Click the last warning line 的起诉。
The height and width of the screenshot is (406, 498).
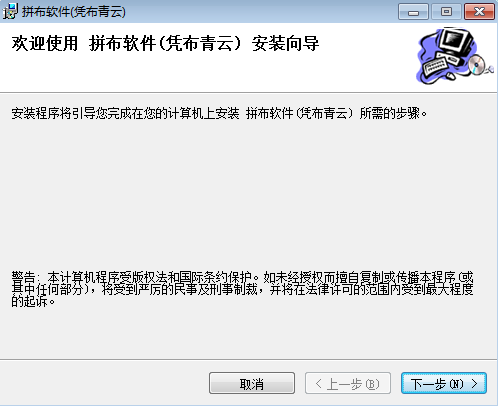point(33,302)
